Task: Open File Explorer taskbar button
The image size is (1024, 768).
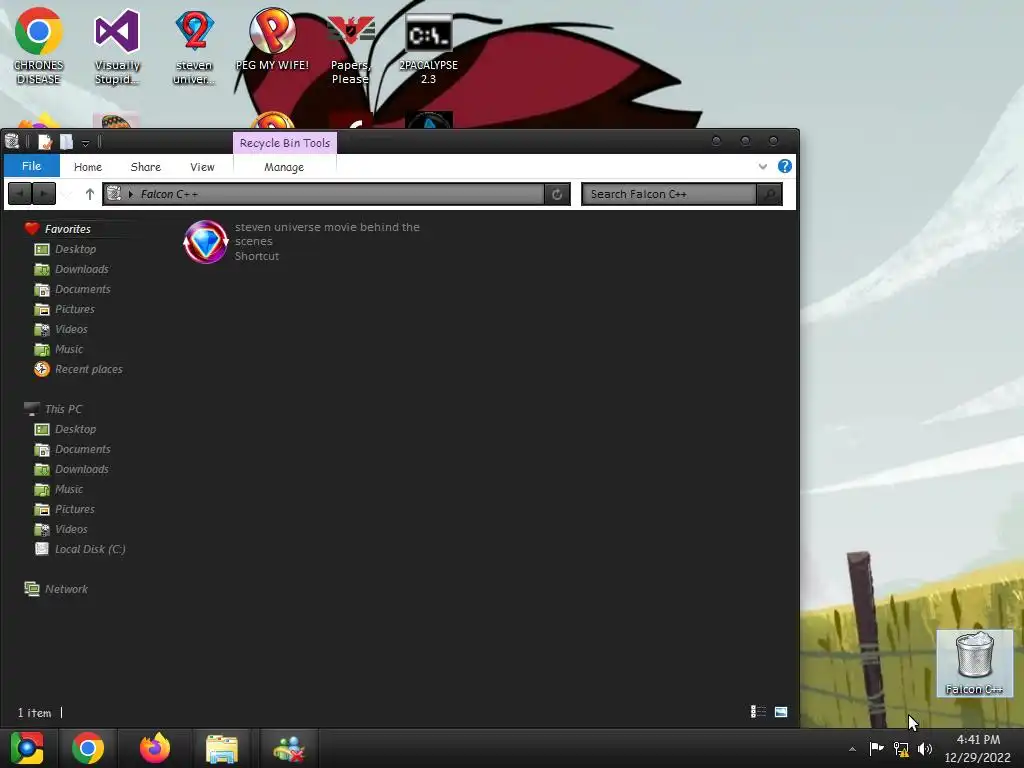Action: tap(222, 748)
